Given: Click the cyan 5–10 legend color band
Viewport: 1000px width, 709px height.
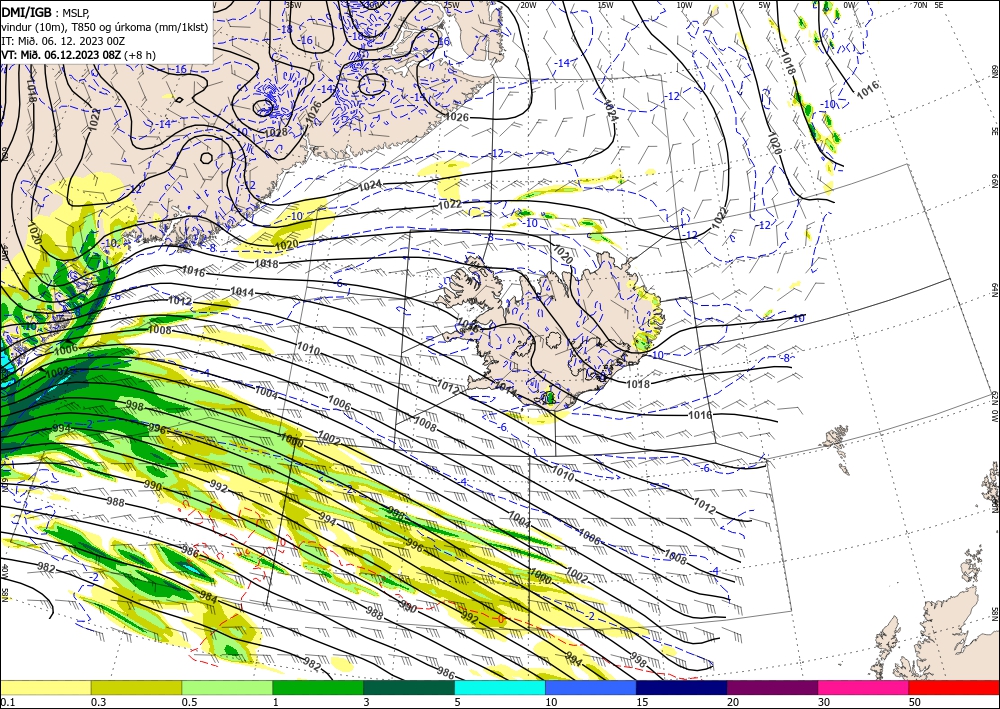Looking at the screenshot, I should coord(500,687).
